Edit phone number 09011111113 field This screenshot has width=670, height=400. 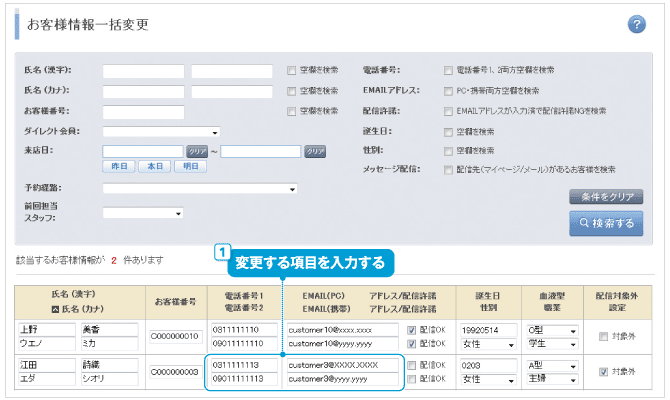pos(244,379)
